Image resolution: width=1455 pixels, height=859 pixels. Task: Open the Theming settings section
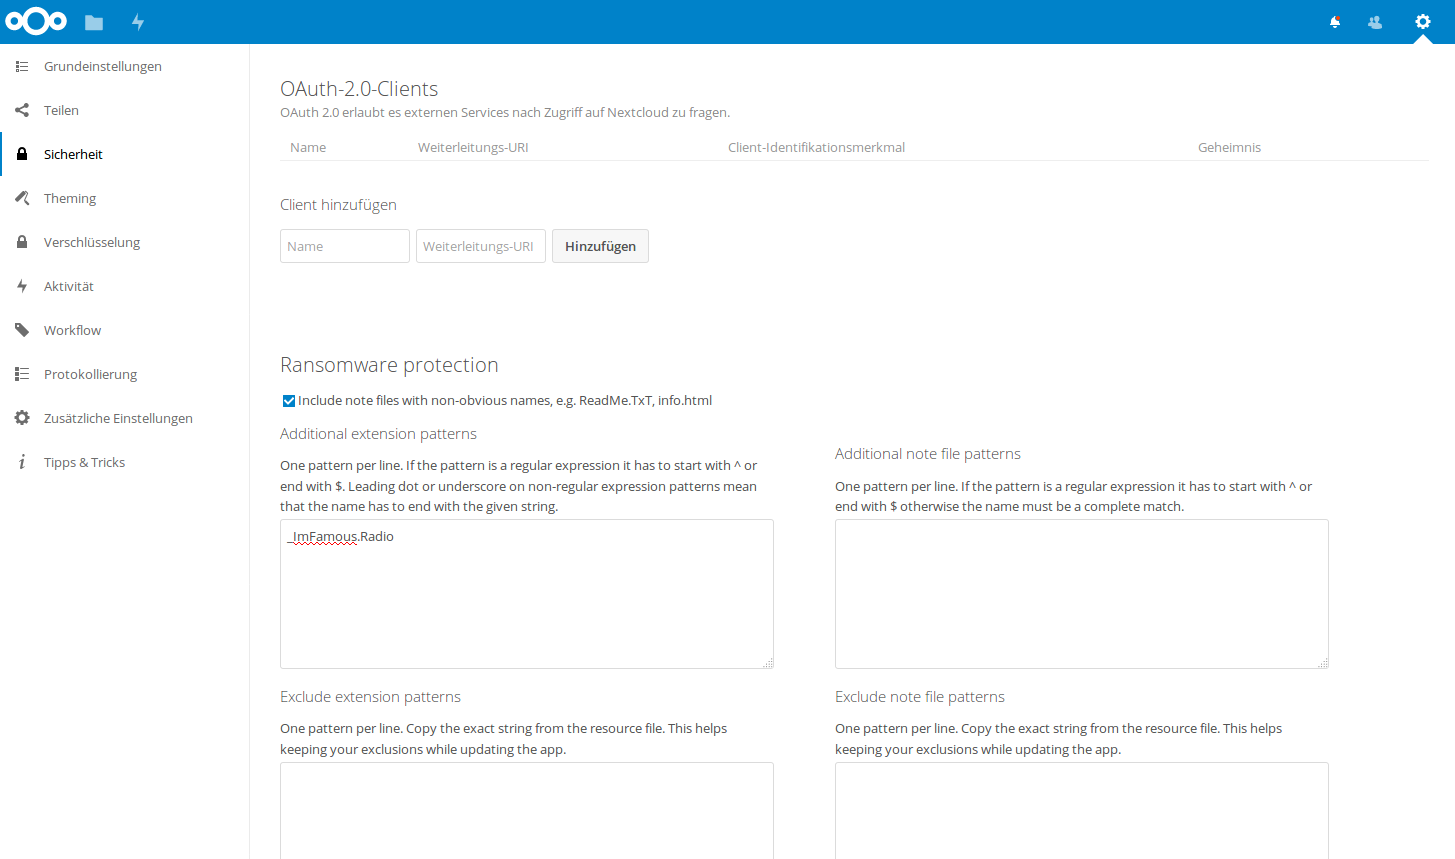point(70,198)
